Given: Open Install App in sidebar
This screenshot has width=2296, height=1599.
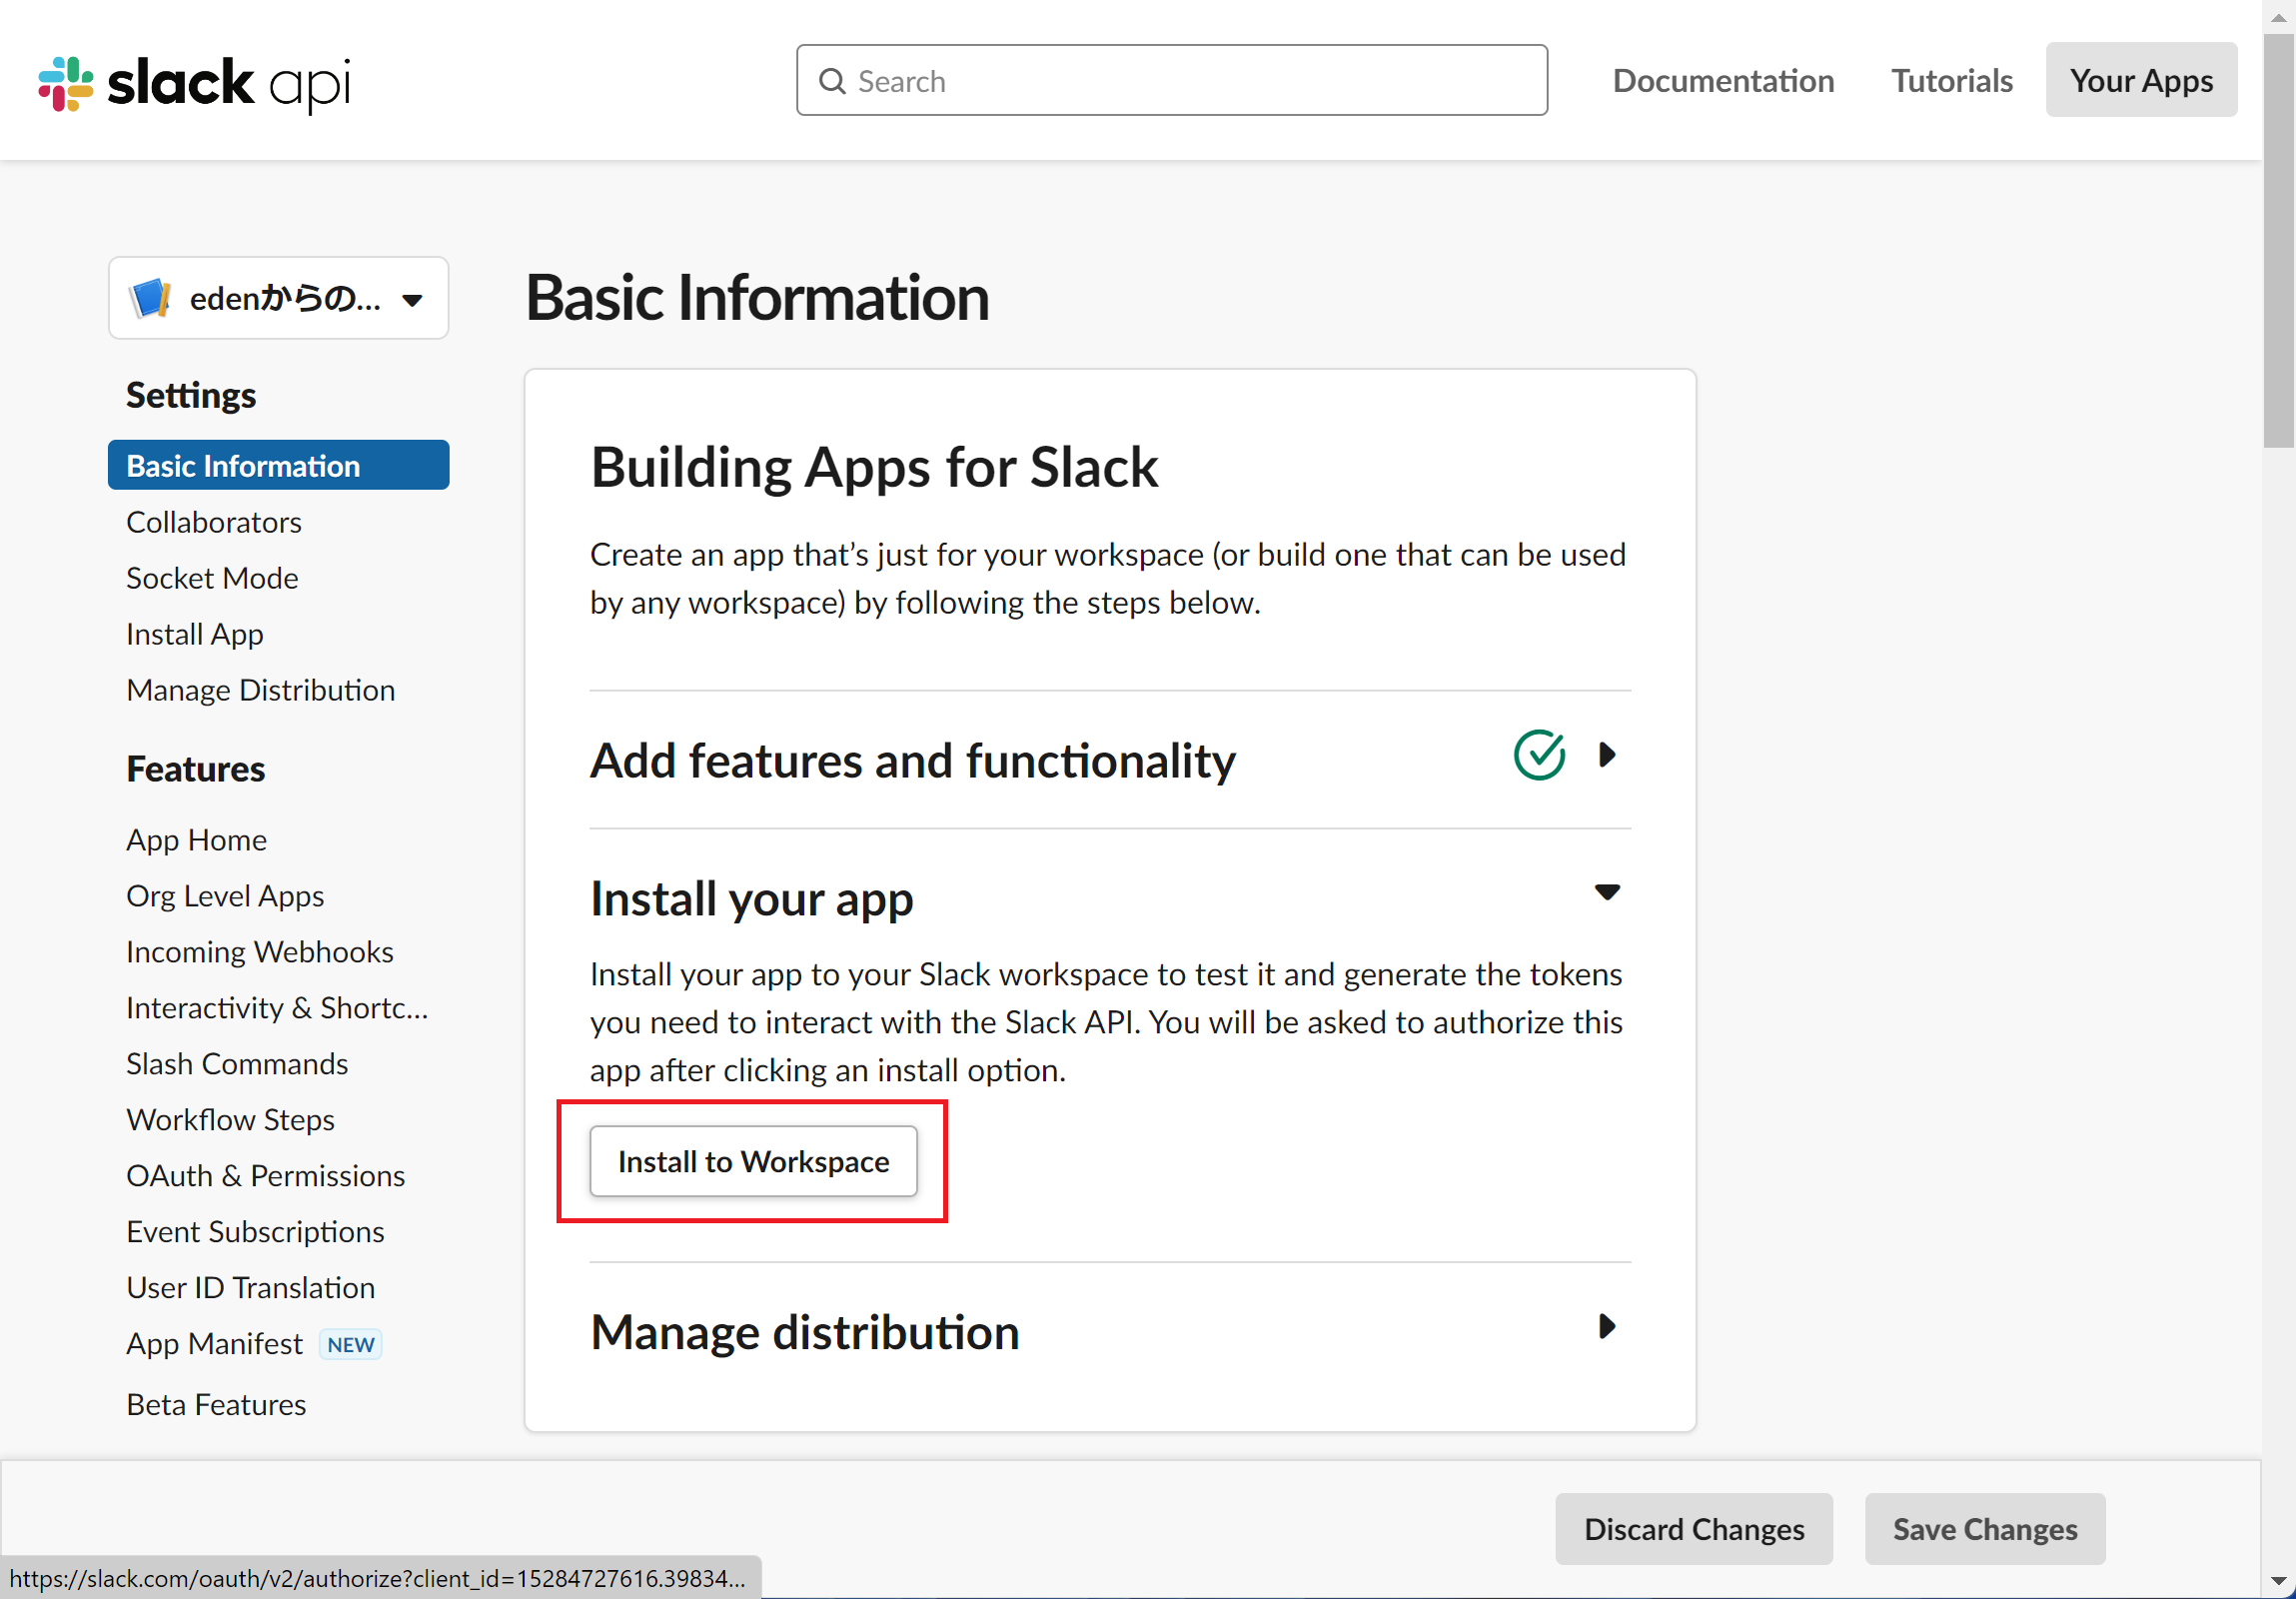Looking at the screenshot, I should pos(195,634).
